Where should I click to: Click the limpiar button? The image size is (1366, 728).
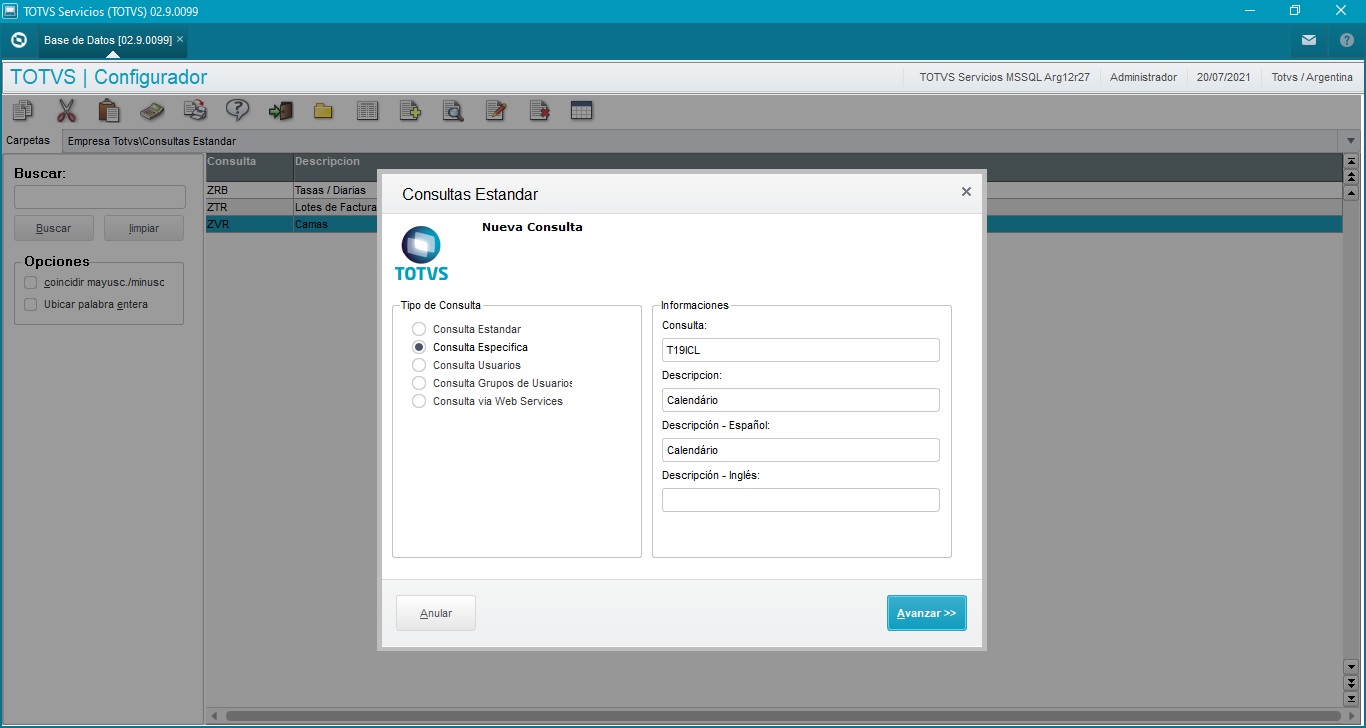144,228
